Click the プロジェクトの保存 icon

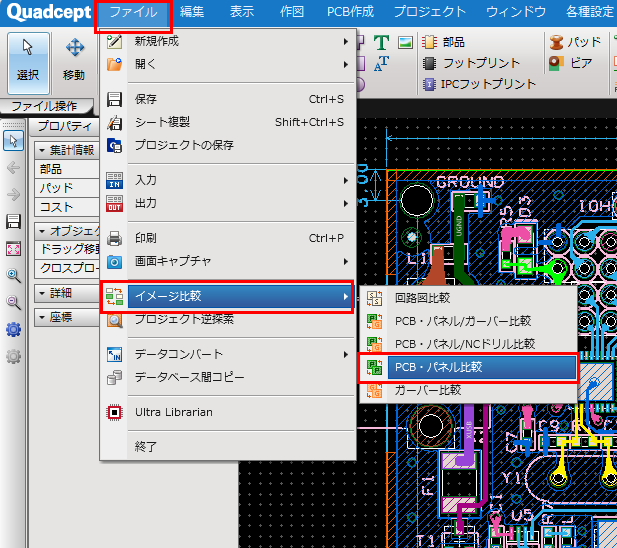click(x=115, y=146)
